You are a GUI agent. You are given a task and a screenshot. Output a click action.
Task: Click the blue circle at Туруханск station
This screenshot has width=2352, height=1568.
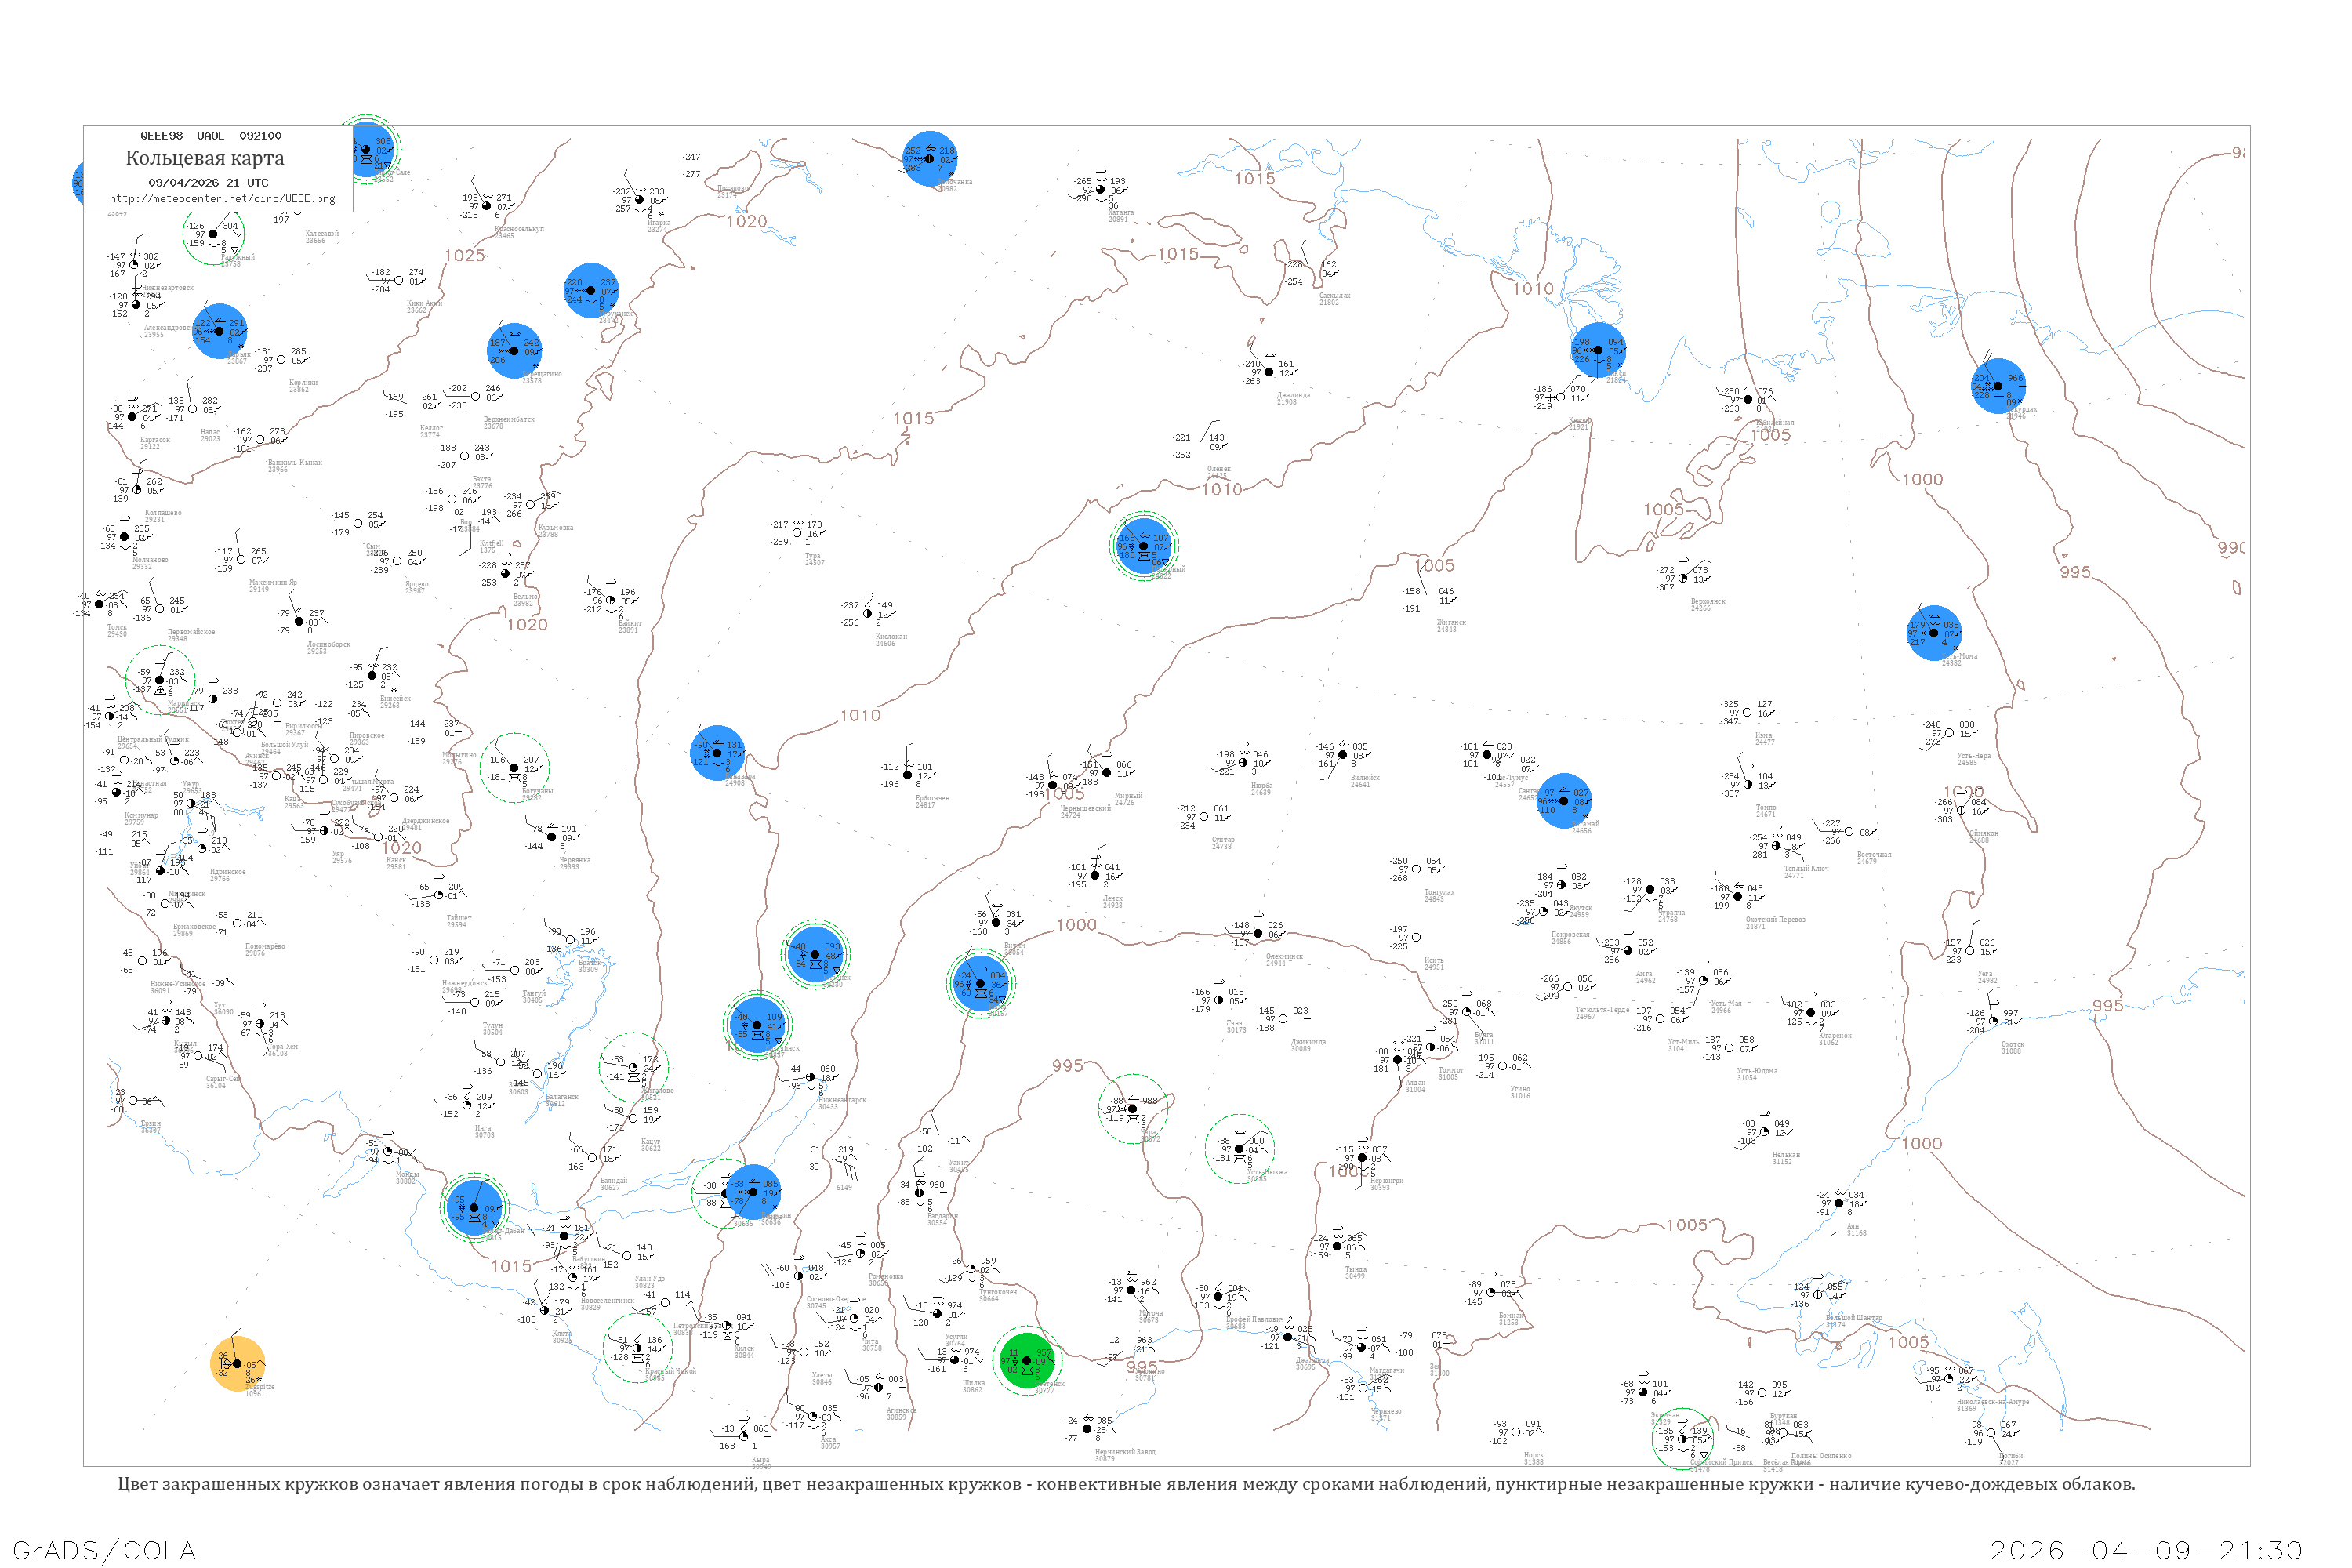click(x=590, y=290)
